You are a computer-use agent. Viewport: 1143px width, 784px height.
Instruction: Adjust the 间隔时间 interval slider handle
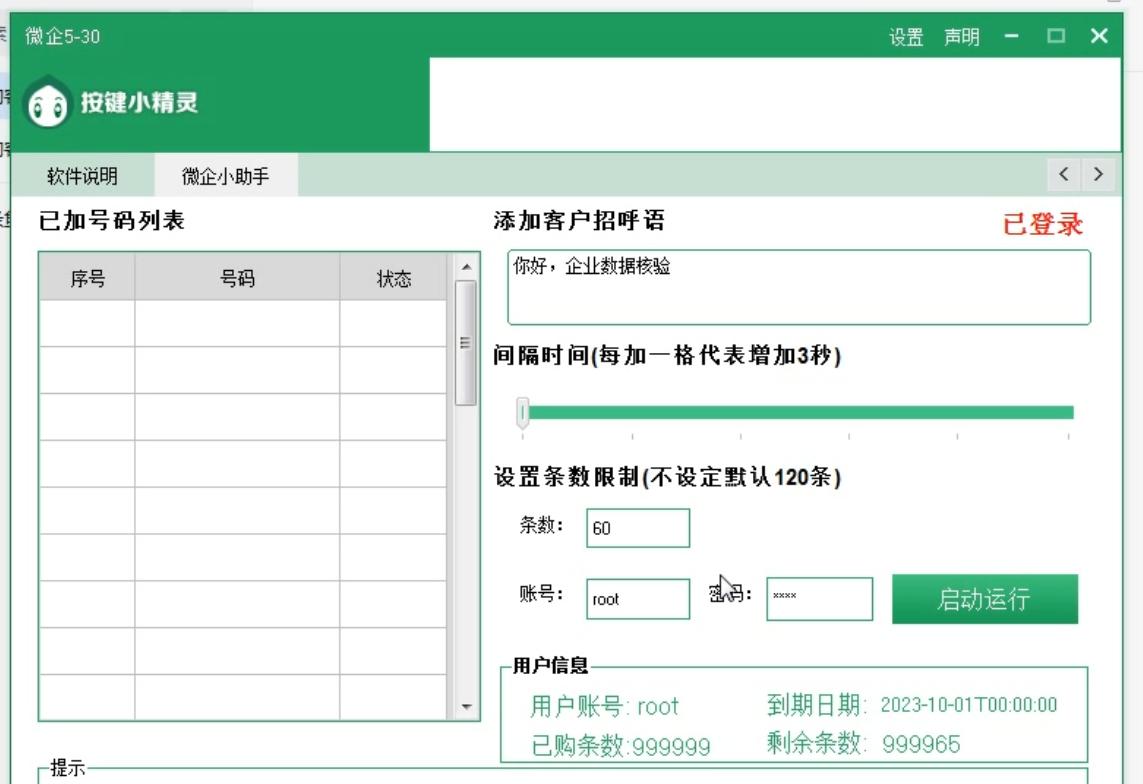coord(520,411)
